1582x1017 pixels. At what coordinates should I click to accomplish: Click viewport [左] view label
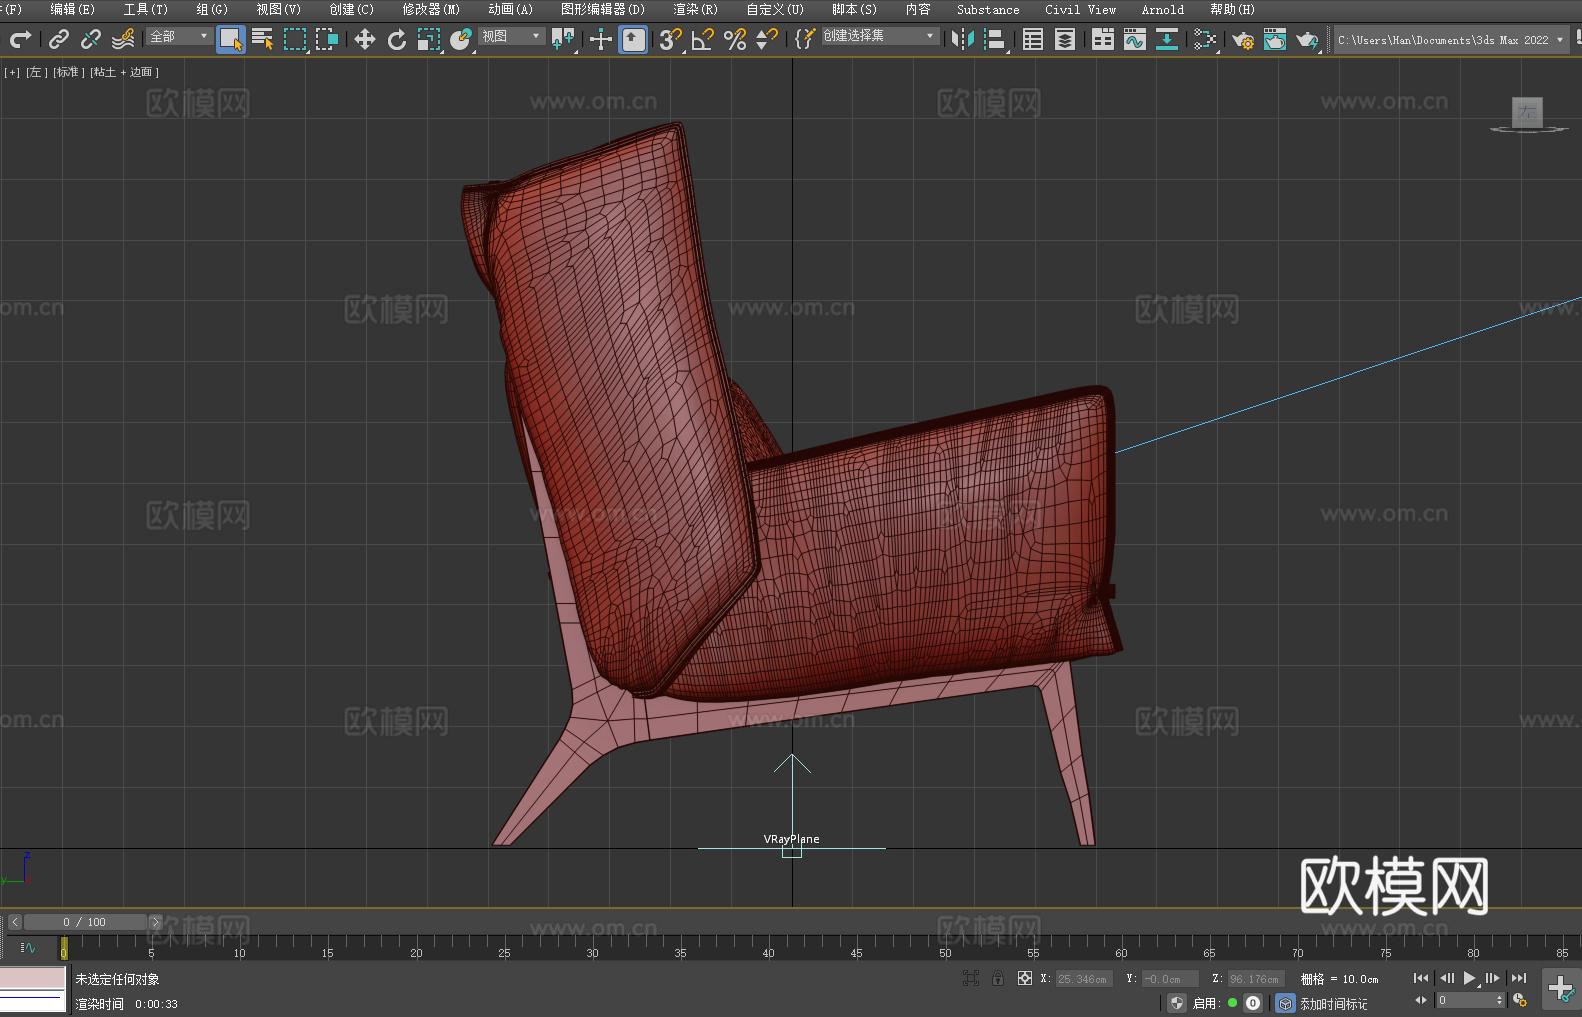(35, 72)
